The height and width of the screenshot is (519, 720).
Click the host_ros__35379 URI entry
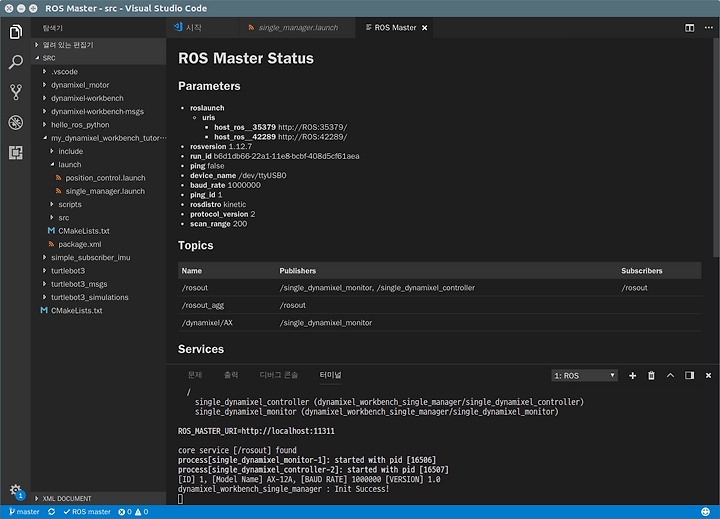coord(281,127)
